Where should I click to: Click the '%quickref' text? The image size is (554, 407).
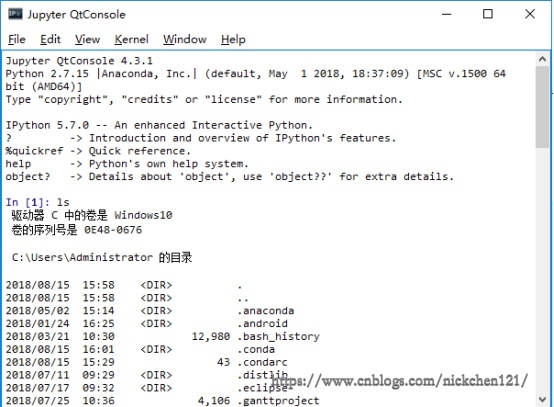(x=34, y=151)
